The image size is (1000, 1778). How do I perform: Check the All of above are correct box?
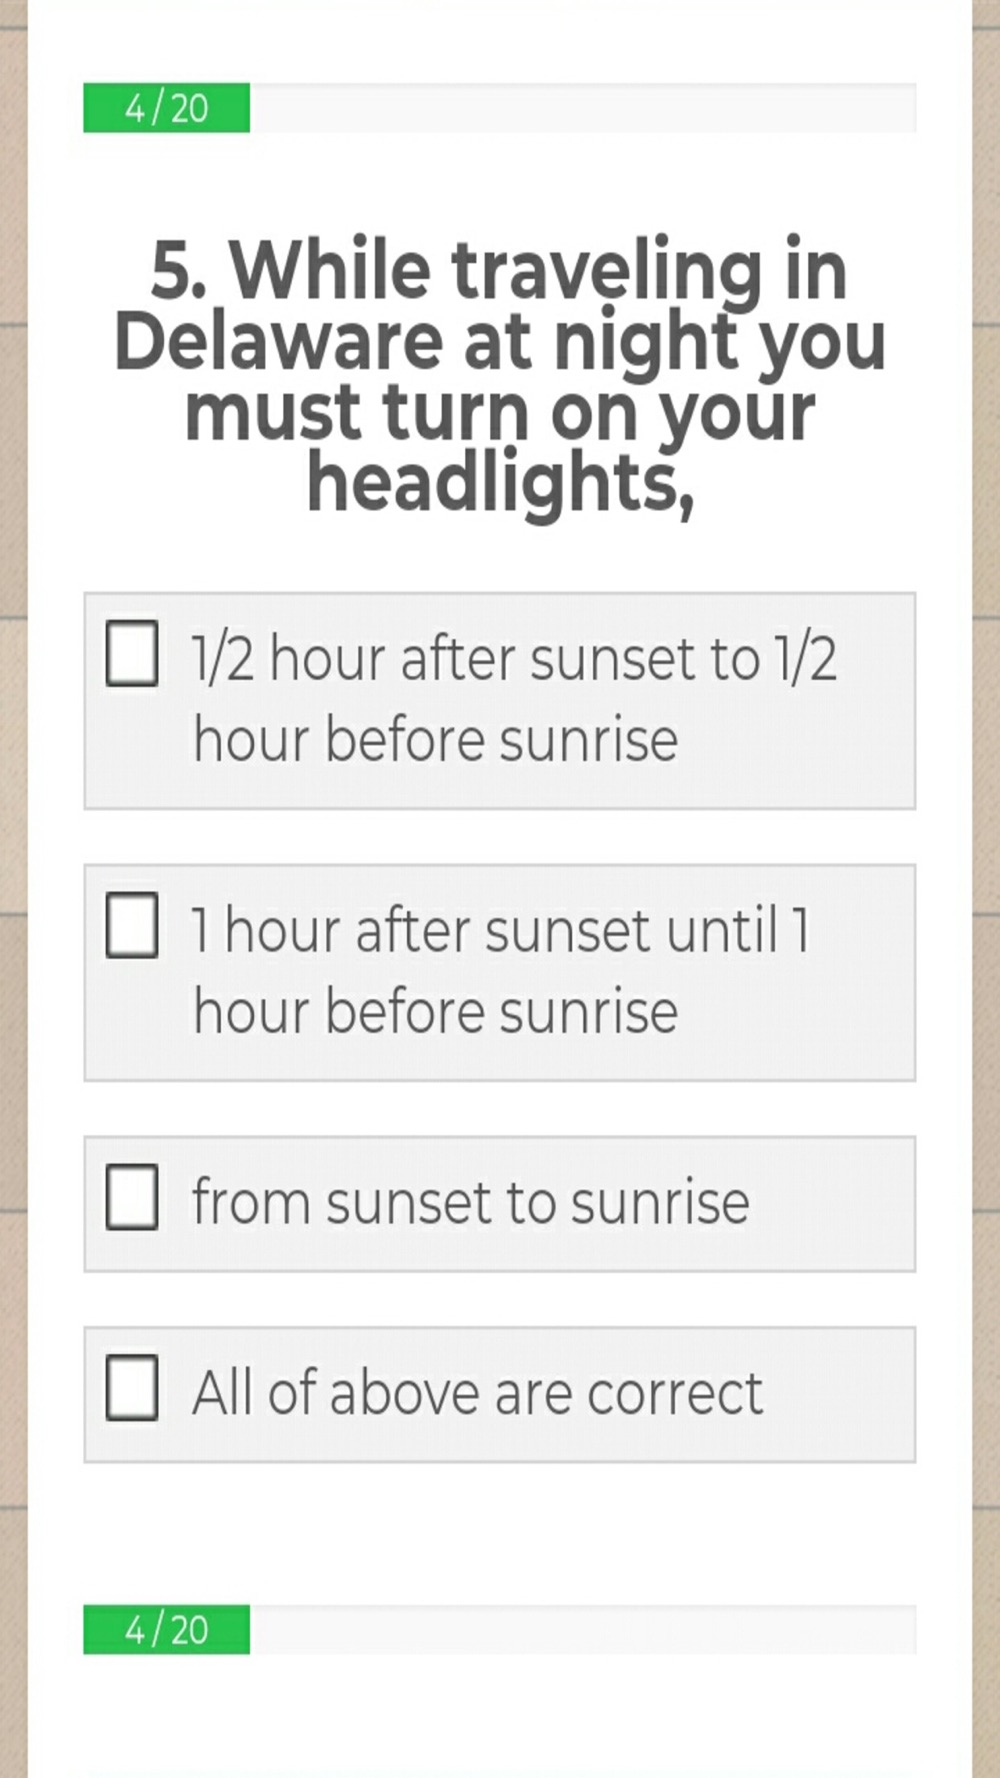pos(132,1387)
